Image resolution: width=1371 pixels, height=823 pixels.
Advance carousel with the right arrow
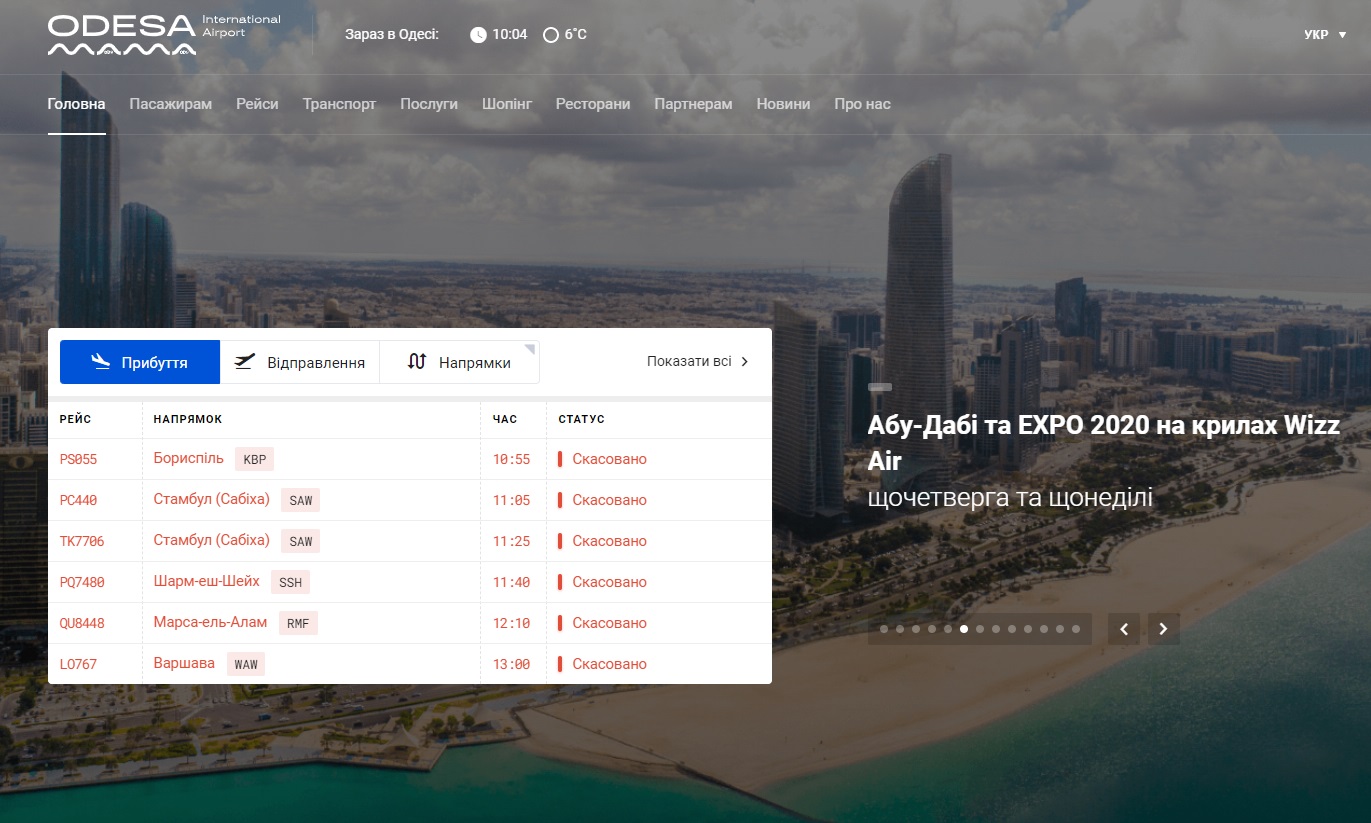pyautogui.click(x=1163, y=629)
